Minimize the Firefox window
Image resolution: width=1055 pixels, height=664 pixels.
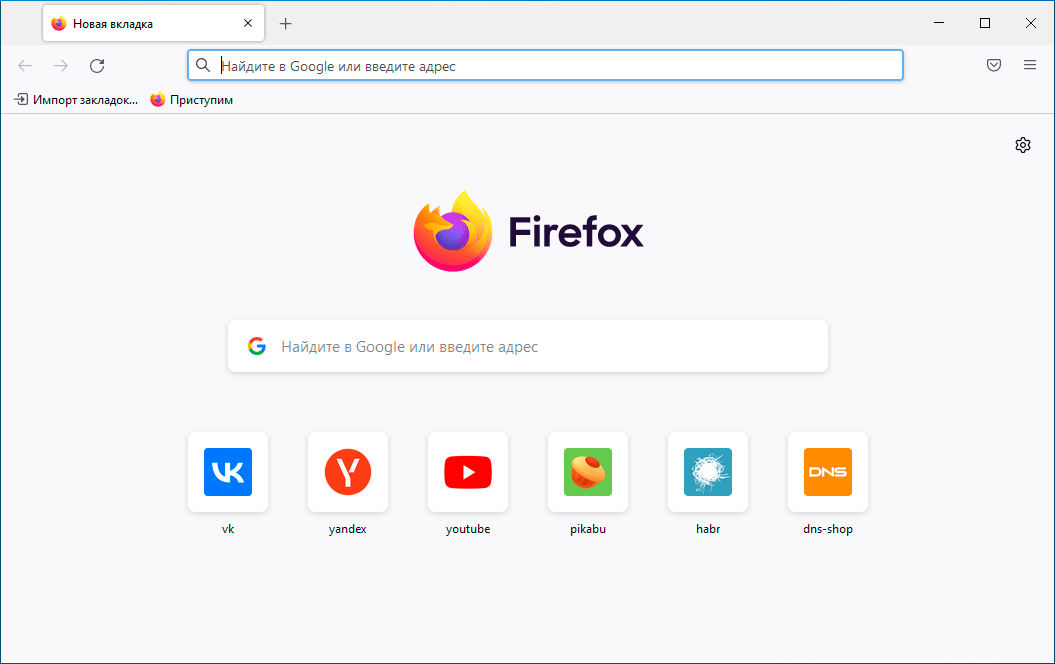tap(939, 23)
